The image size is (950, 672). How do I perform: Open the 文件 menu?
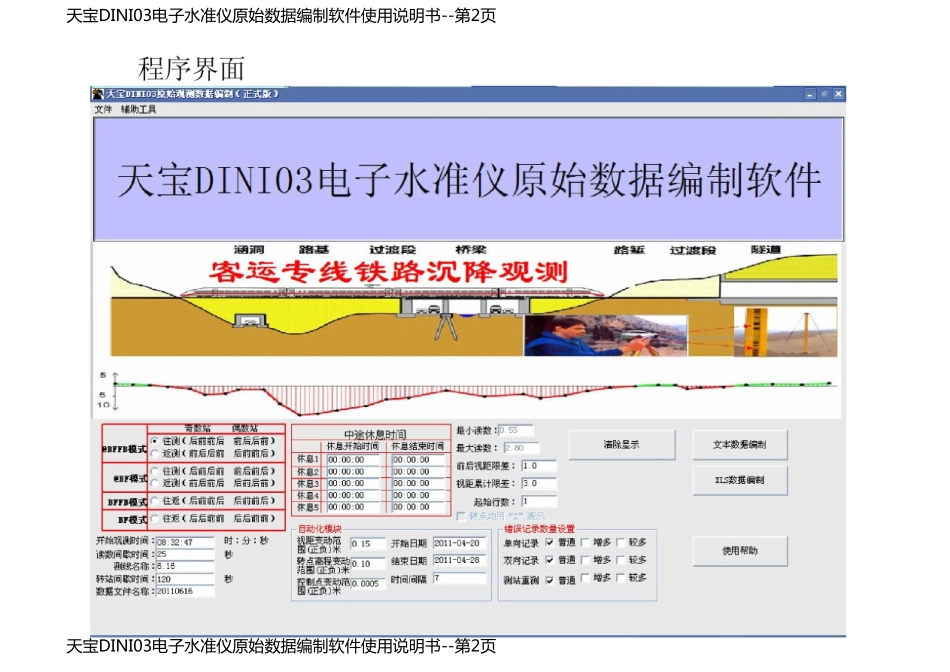click(x=103, y=109)
